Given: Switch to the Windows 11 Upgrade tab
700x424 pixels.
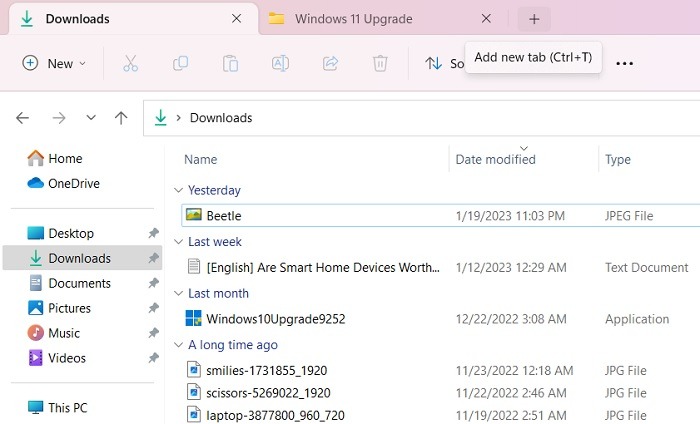Looking at the screenshot, I should click(353, 19).
